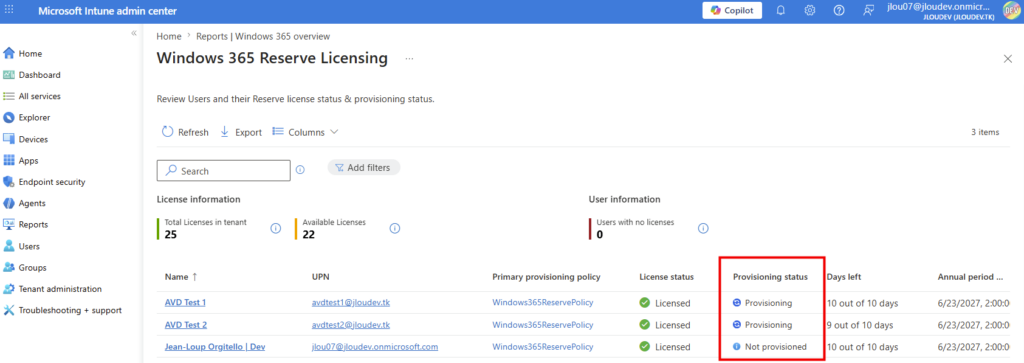
Task: Click avdtest2@jloudev.tk UPN link
Action: (x=351, y=324)
